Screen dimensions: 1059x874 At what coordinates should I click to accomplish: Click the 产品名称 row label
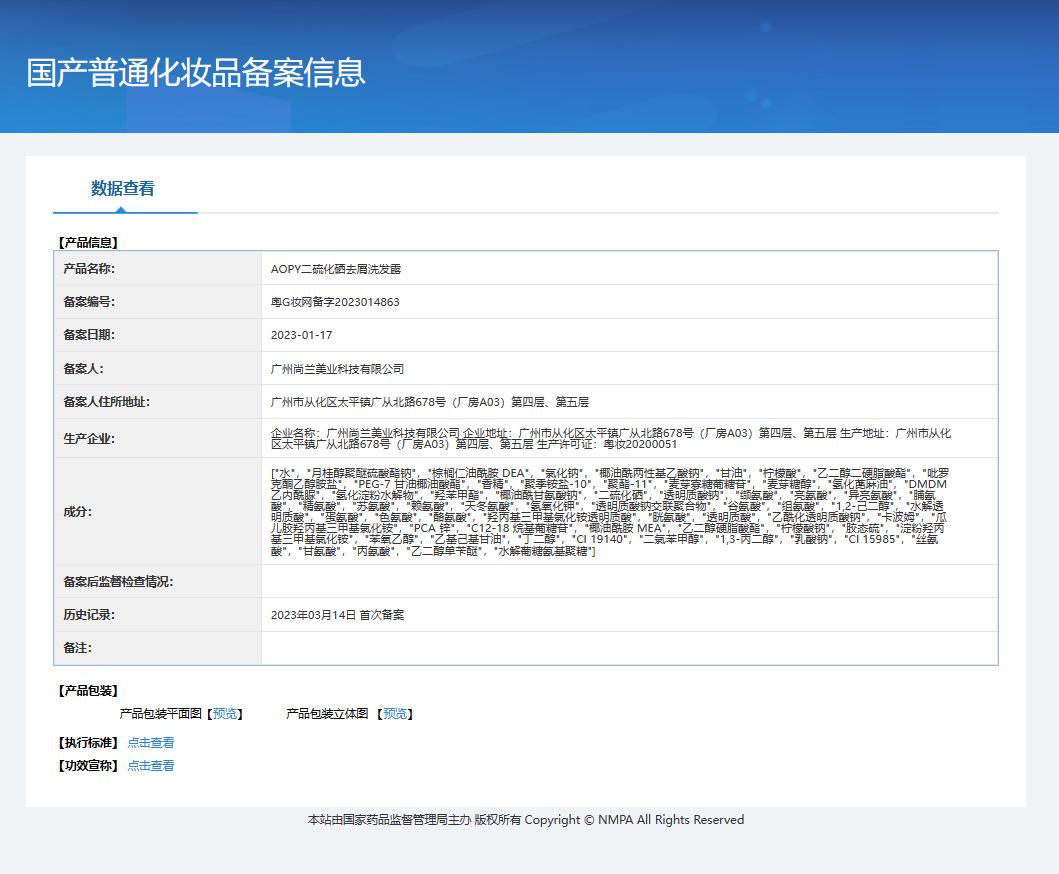[89, 269]
